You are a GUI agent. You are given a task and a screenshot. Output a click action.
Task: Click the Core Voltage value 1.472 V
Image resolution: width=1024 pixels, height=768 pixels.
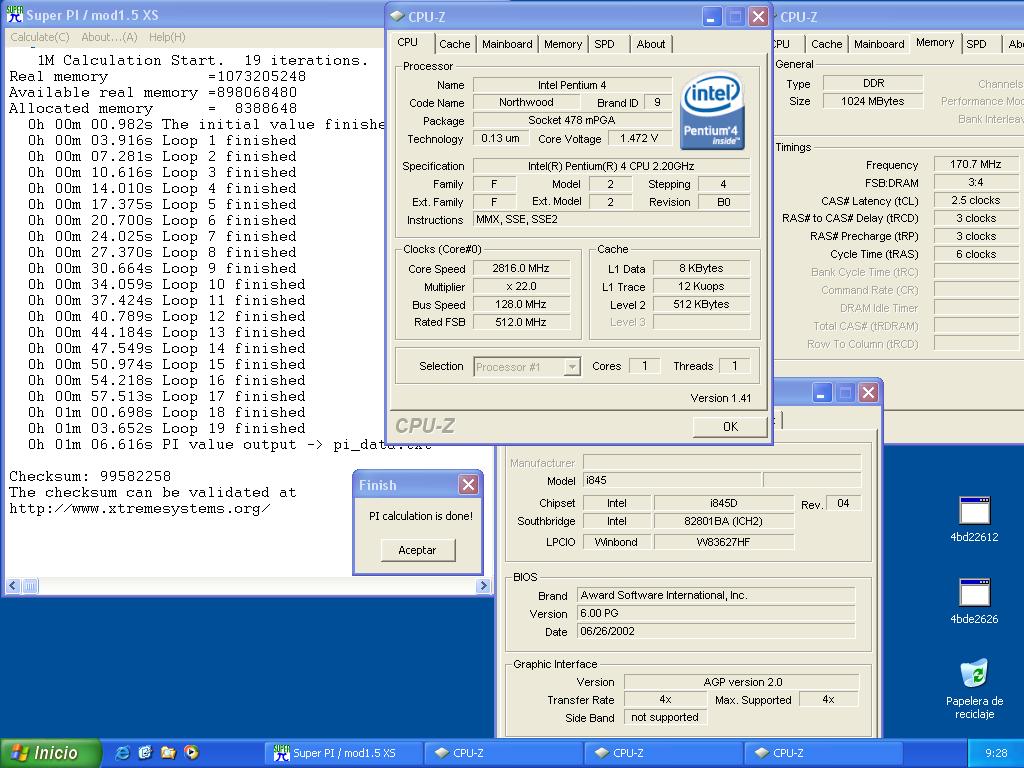pyautogui.click(x=639, y=138)
